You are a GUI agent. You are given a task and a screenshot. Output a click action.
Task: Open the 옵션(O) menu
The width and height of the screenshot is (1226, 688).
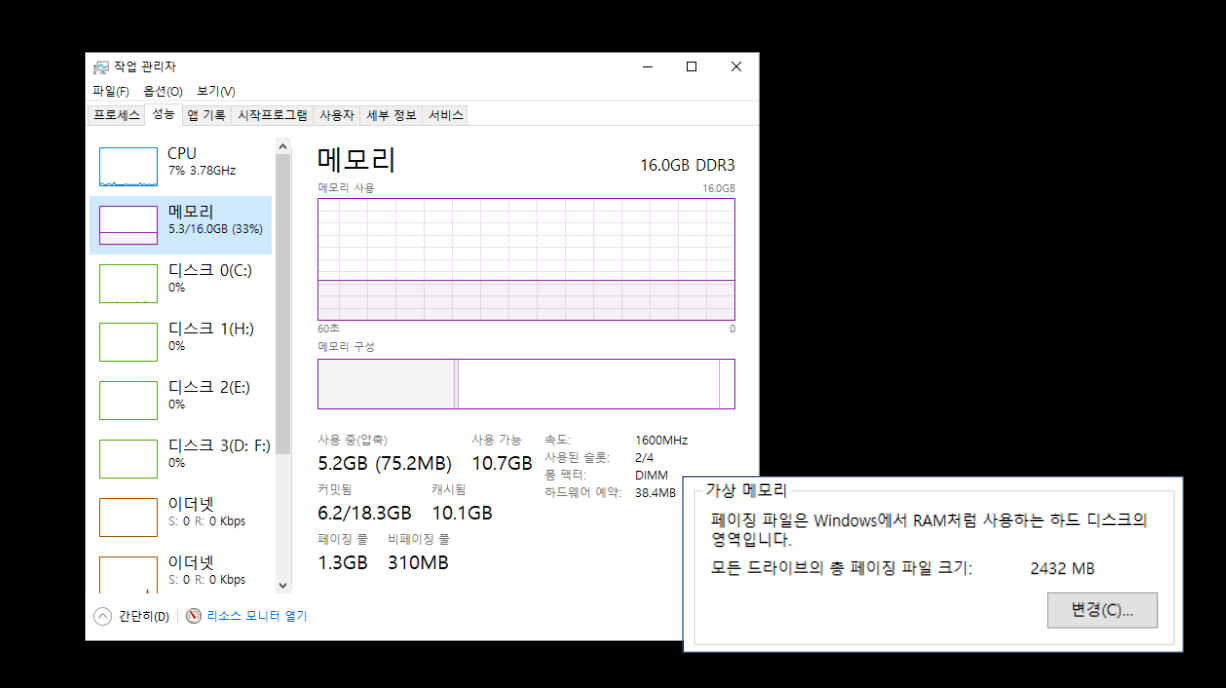tap(163, 91)
